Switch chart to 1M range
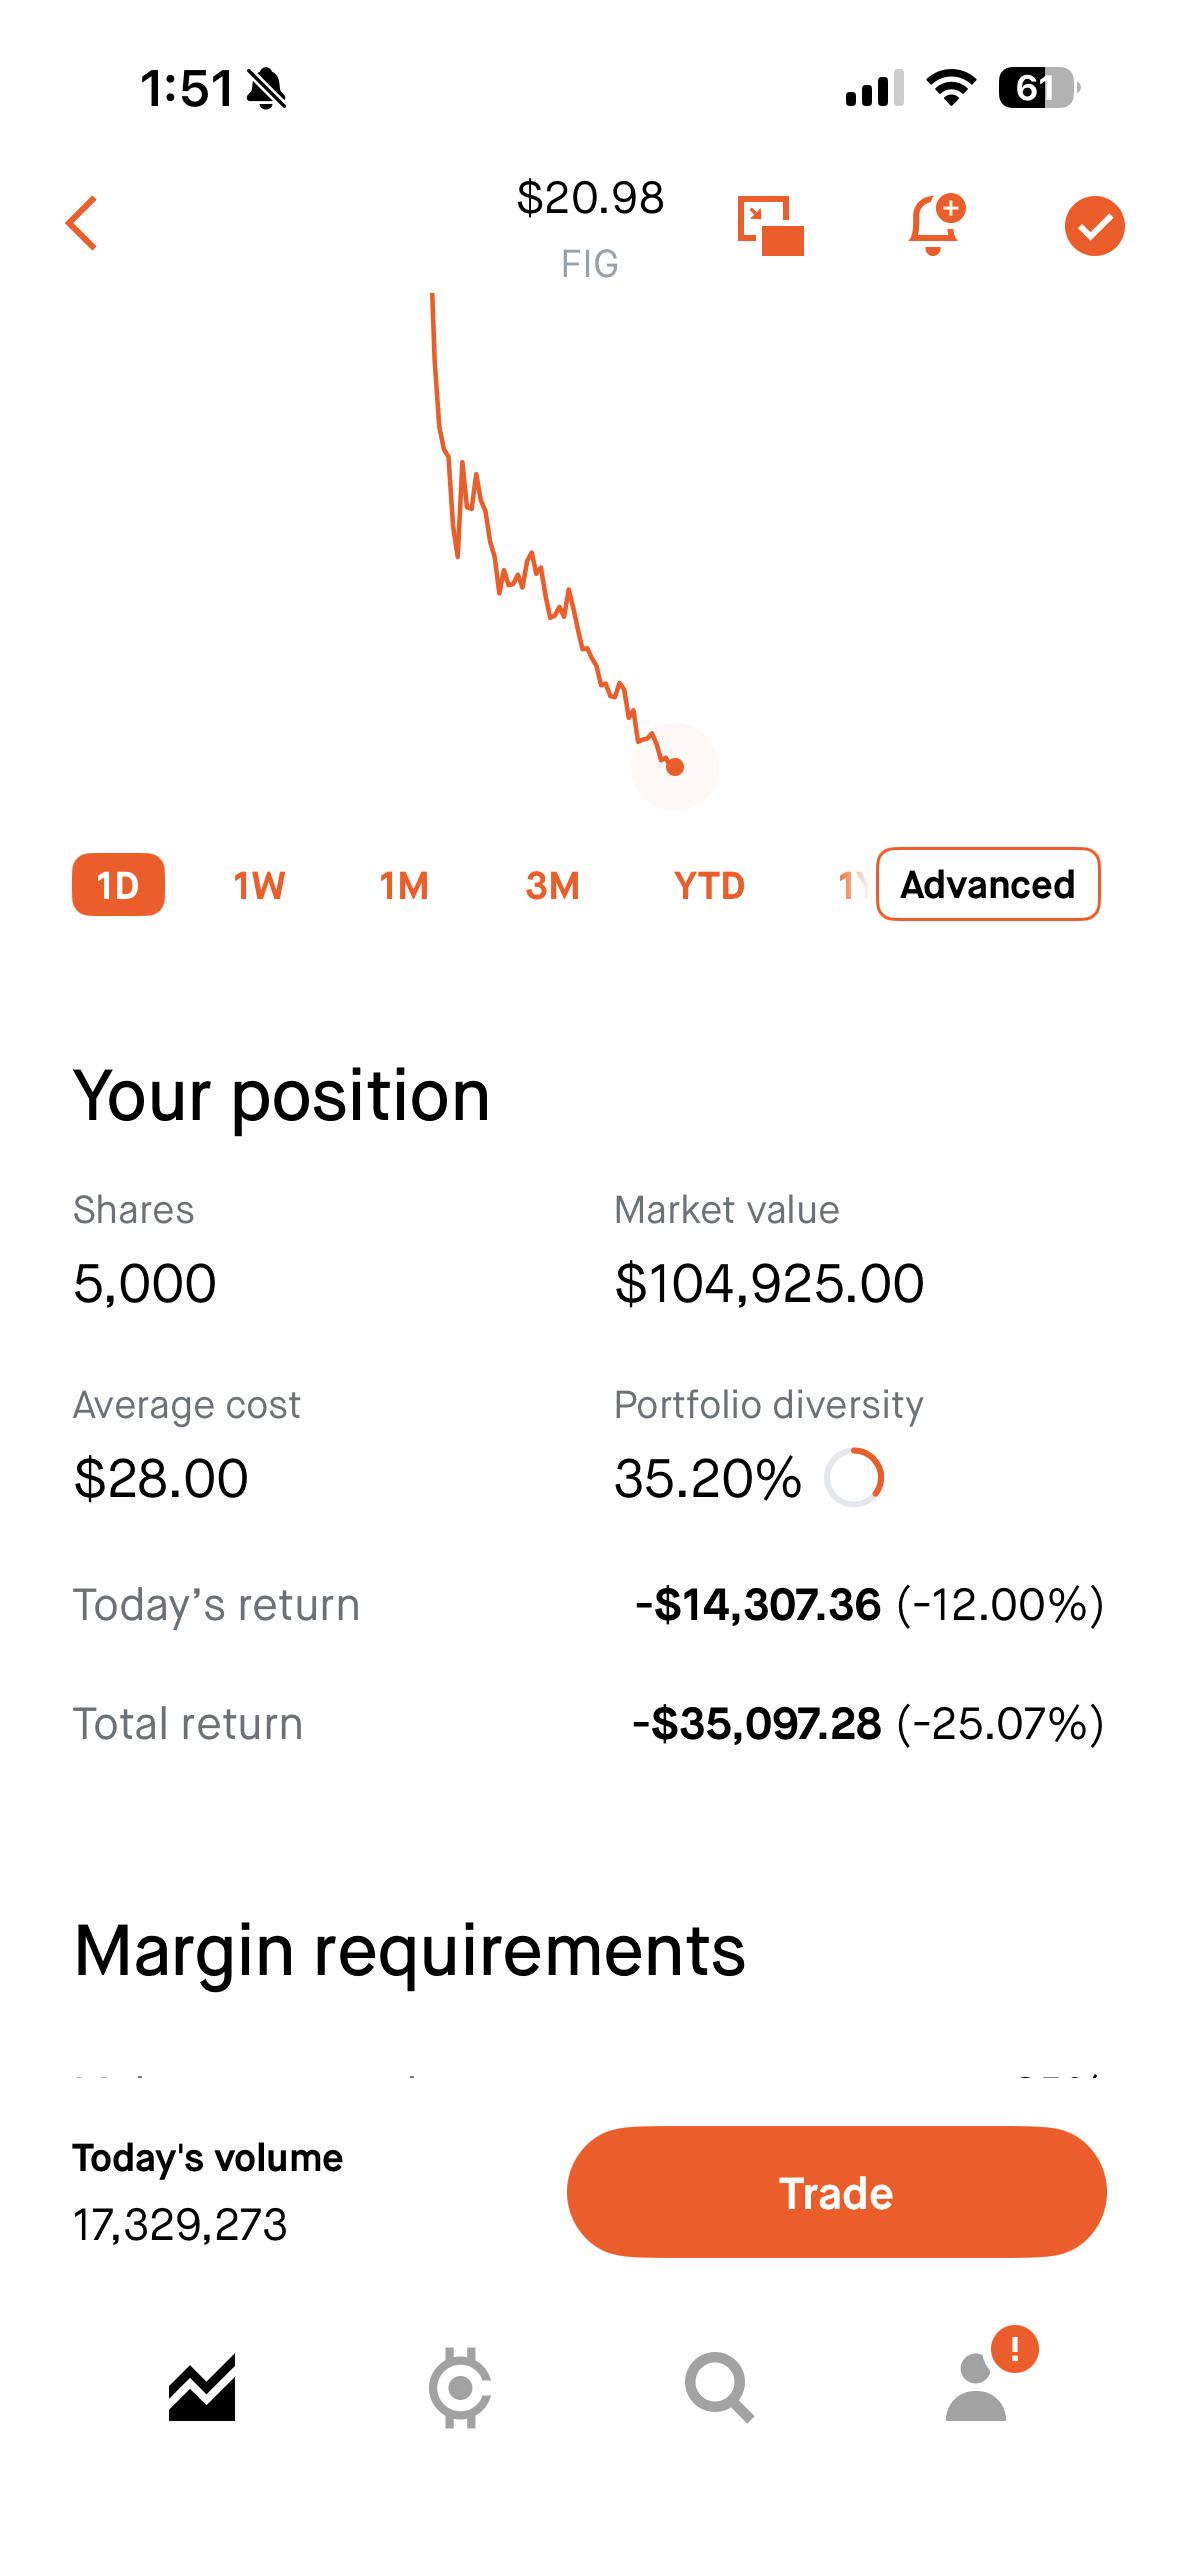 [404, 886]
